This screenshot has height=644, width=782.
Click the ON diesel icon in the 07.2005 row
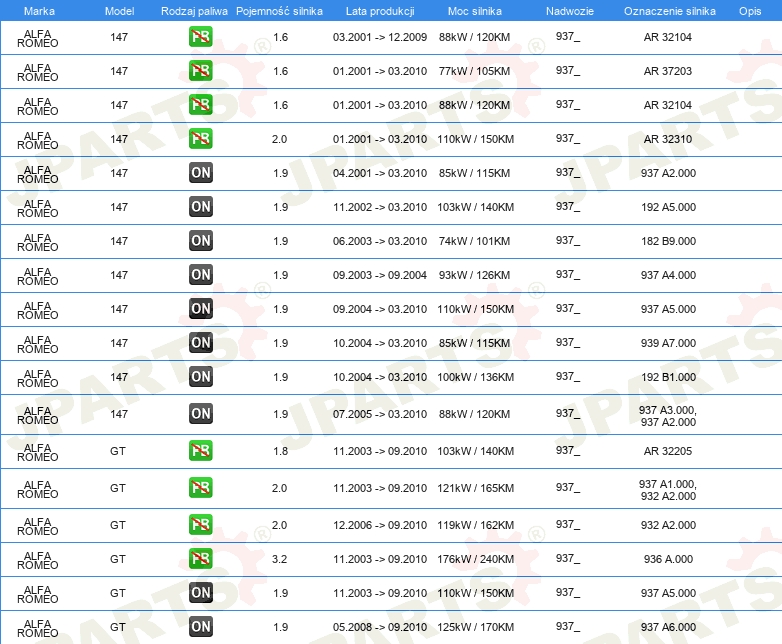tap(200, 414)
